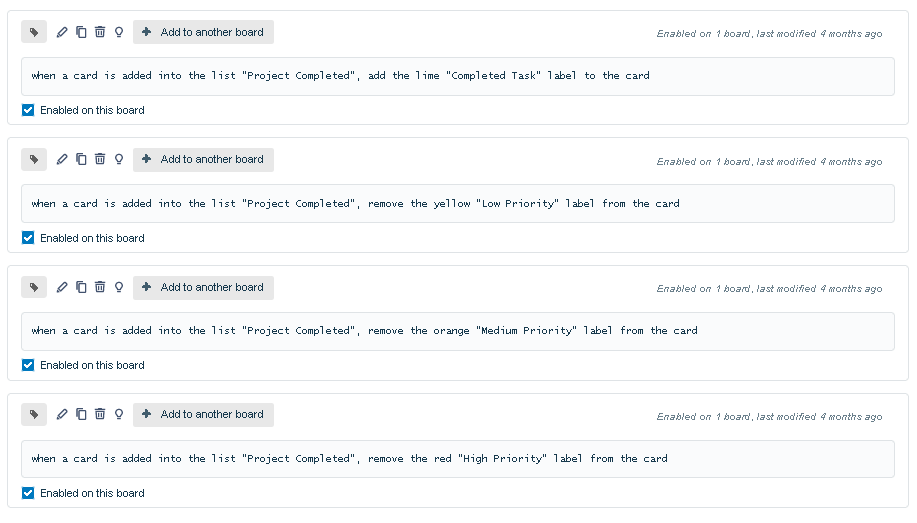Click lightbulb icon on High Priority rule
Image resolution: width=917 pixels, height=523 pixels.
(x=119, y=414)
